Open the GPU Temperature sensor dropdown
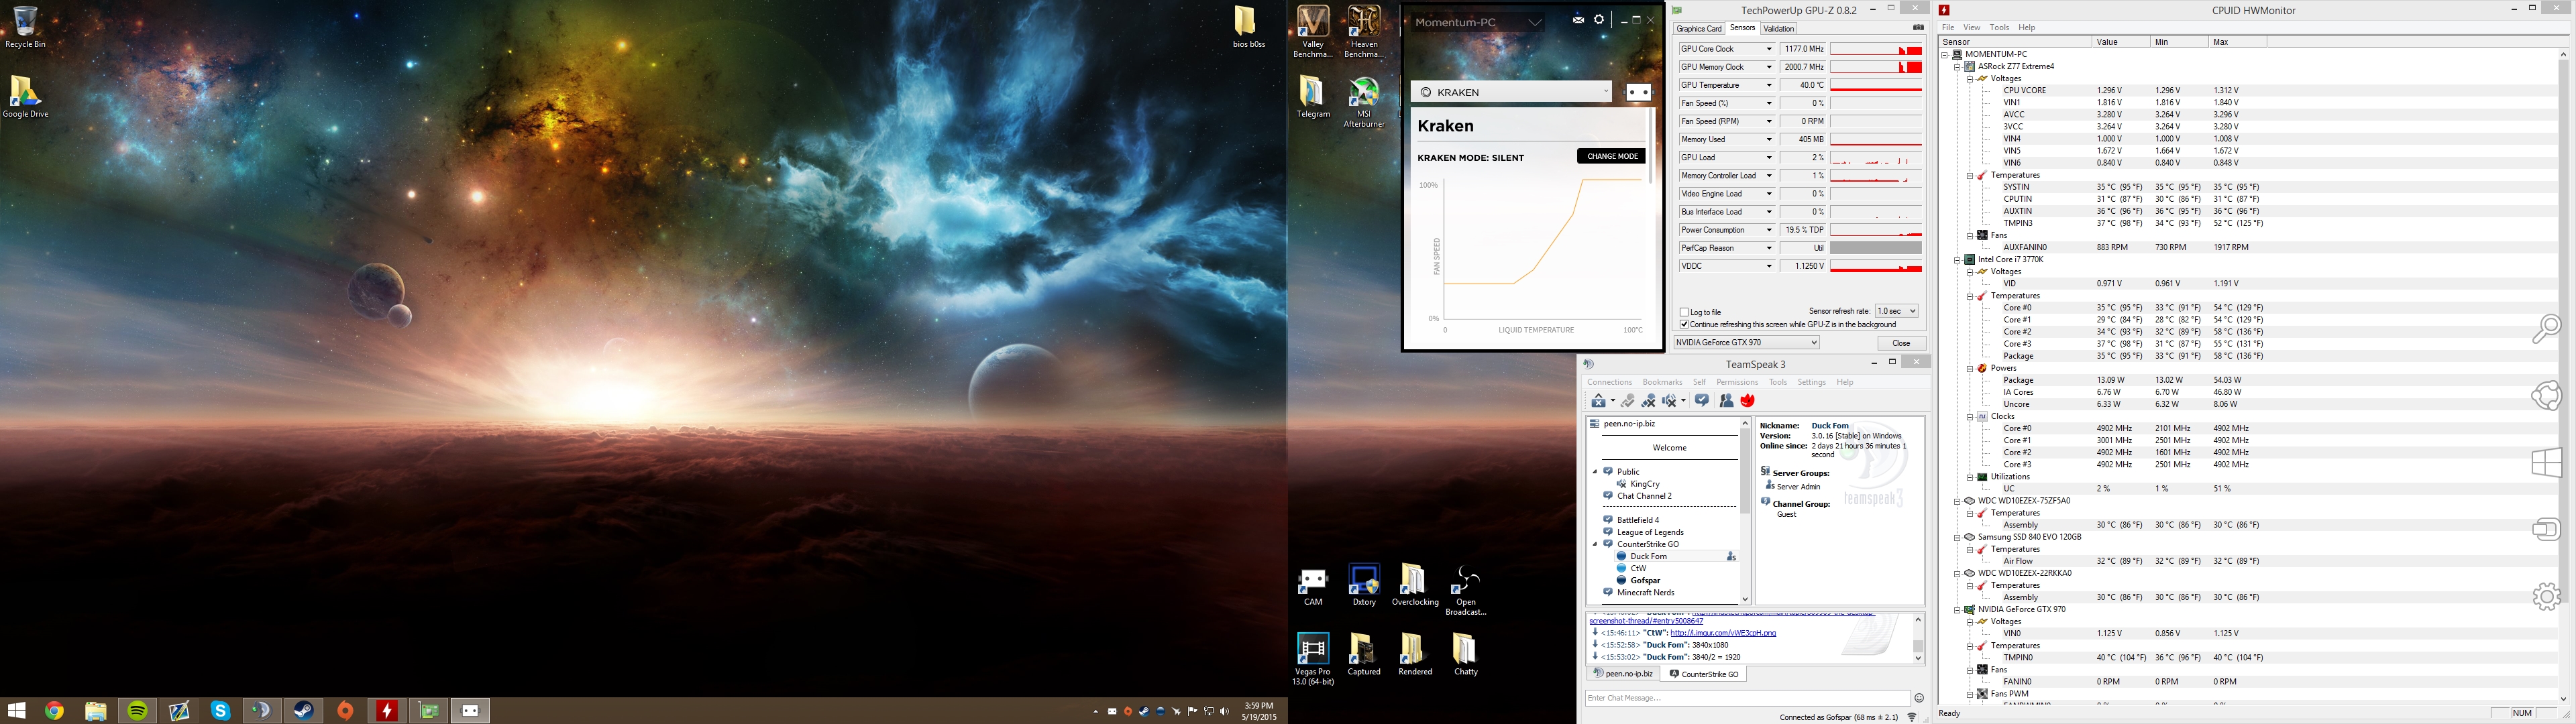Image resolution: width=2576 pixels, height=724 pixels. [x=1768, y=85]
